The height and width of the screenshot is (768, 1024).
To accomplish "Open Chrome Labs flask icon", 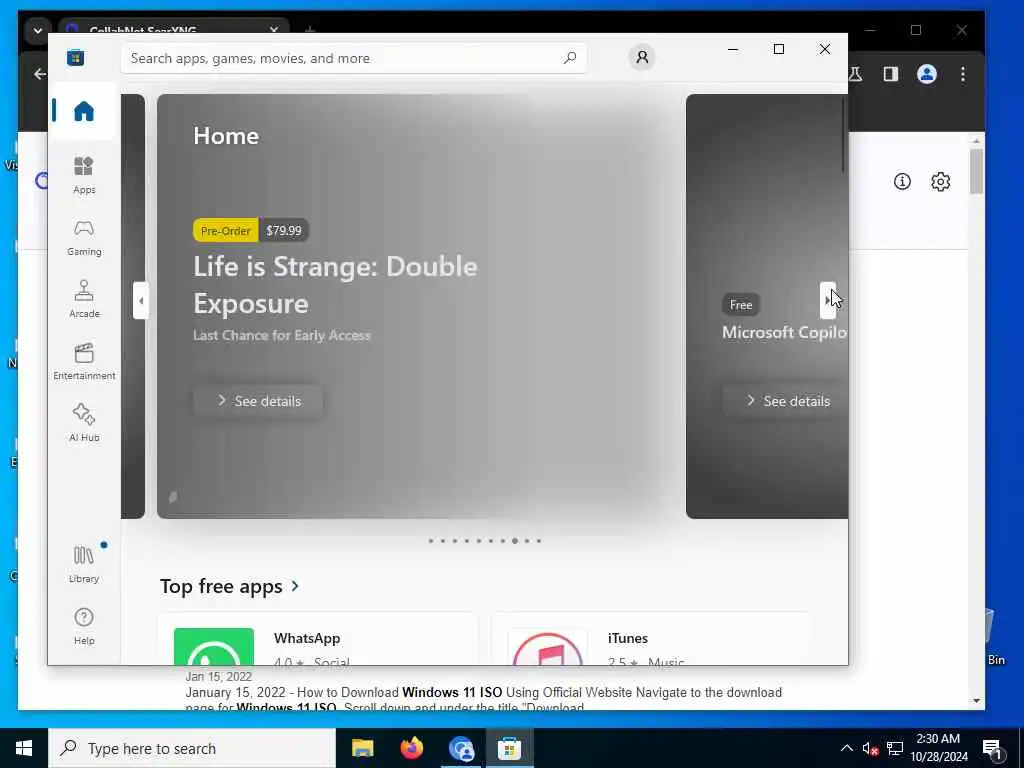I will point(856,74).
